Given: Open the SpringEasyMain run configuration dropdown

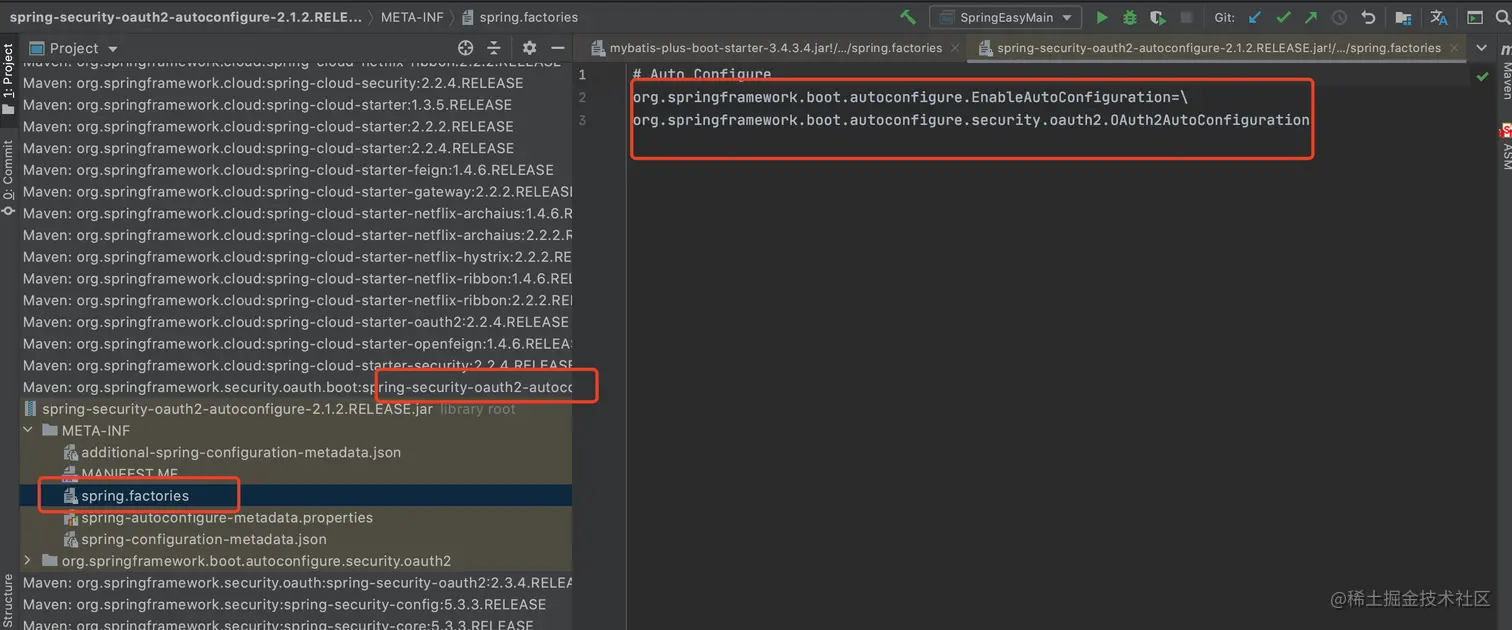Looking at the screenshot, I should pos(1004,17).
